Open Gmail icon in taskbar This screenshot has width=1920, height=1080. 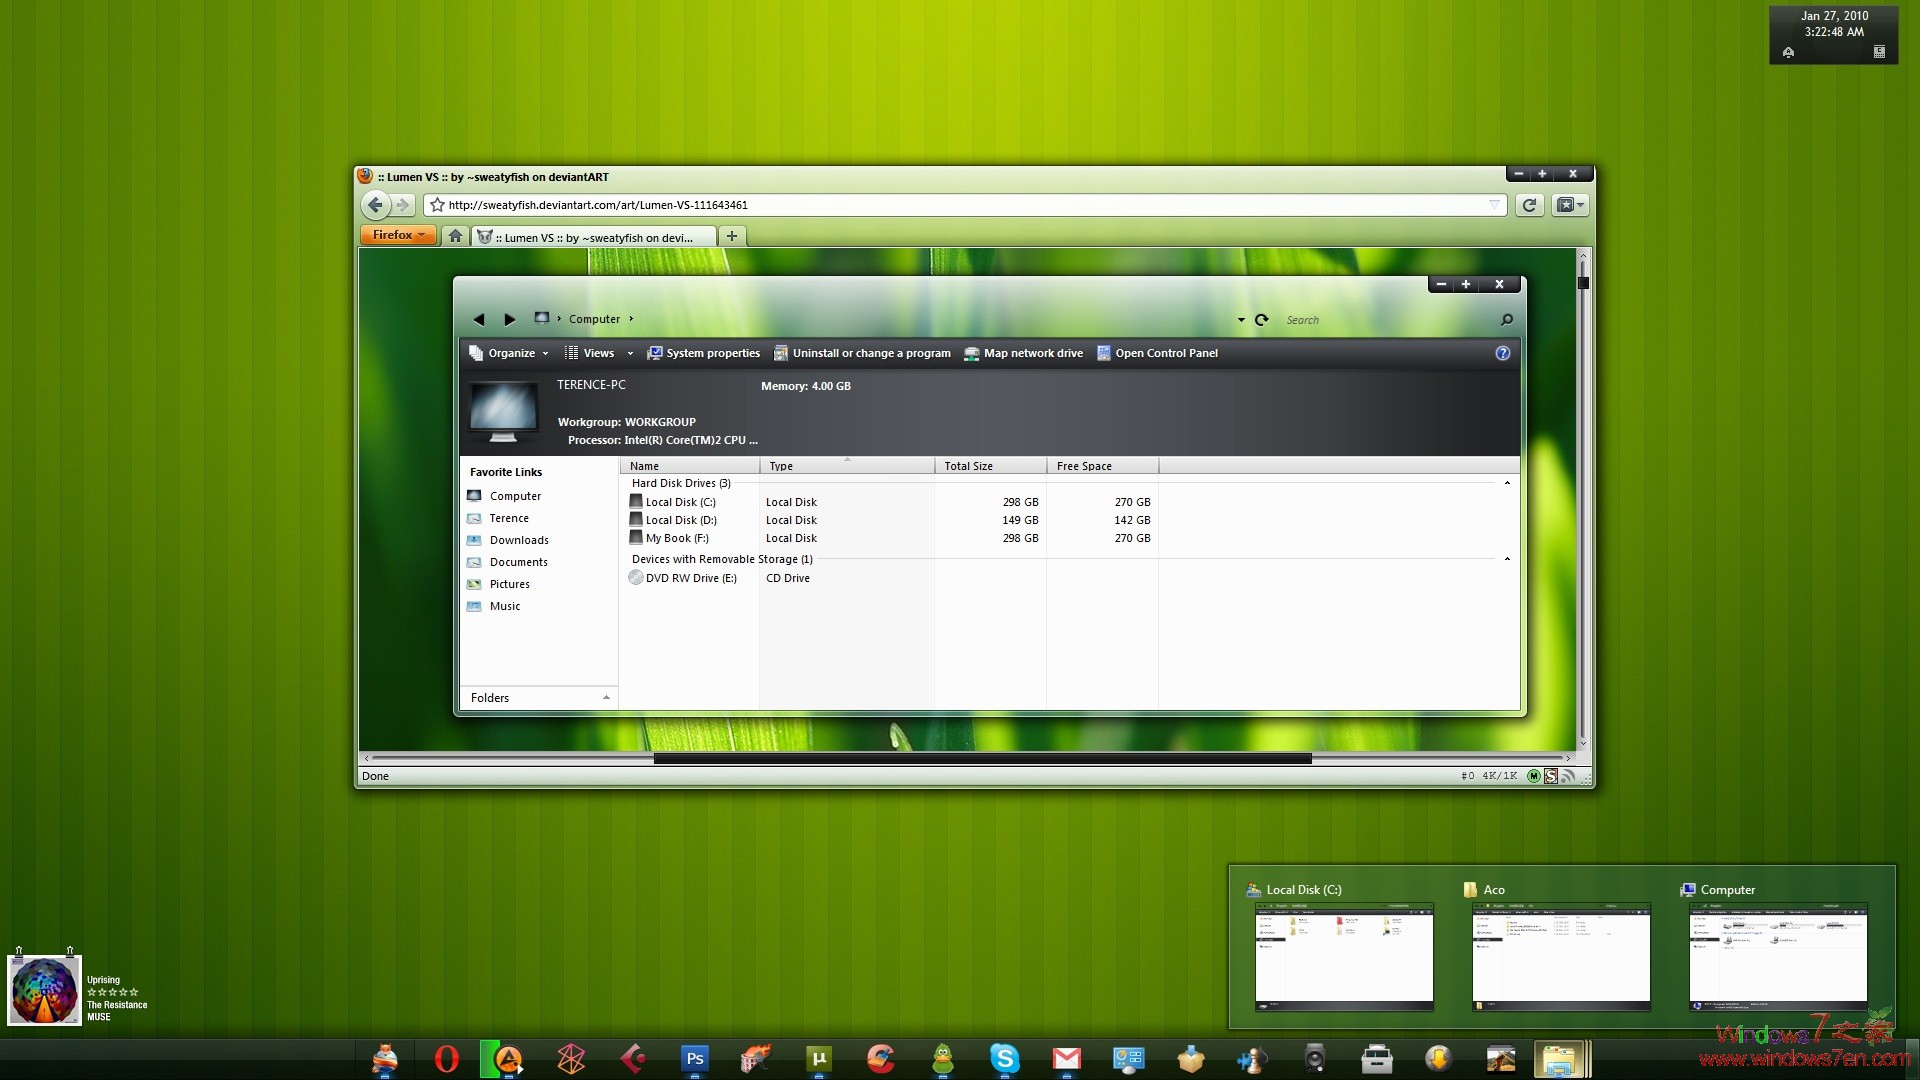tap(1066, 1058)
